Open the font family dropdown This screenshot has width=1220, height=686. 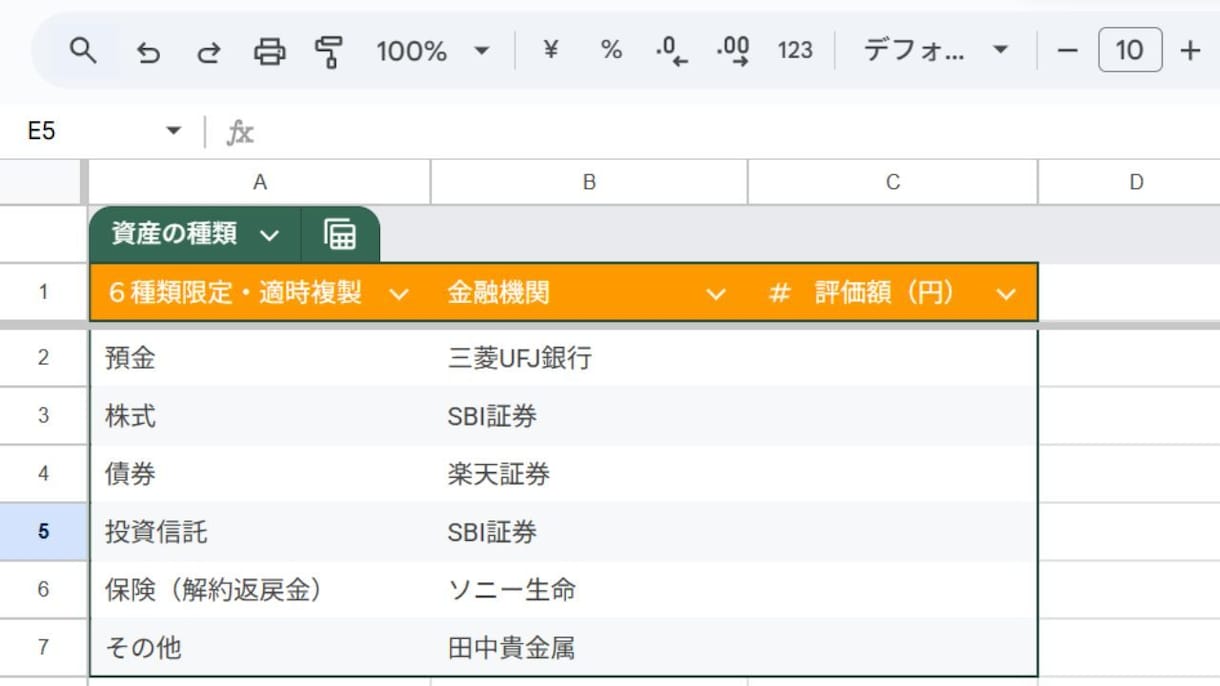[935, 51]
